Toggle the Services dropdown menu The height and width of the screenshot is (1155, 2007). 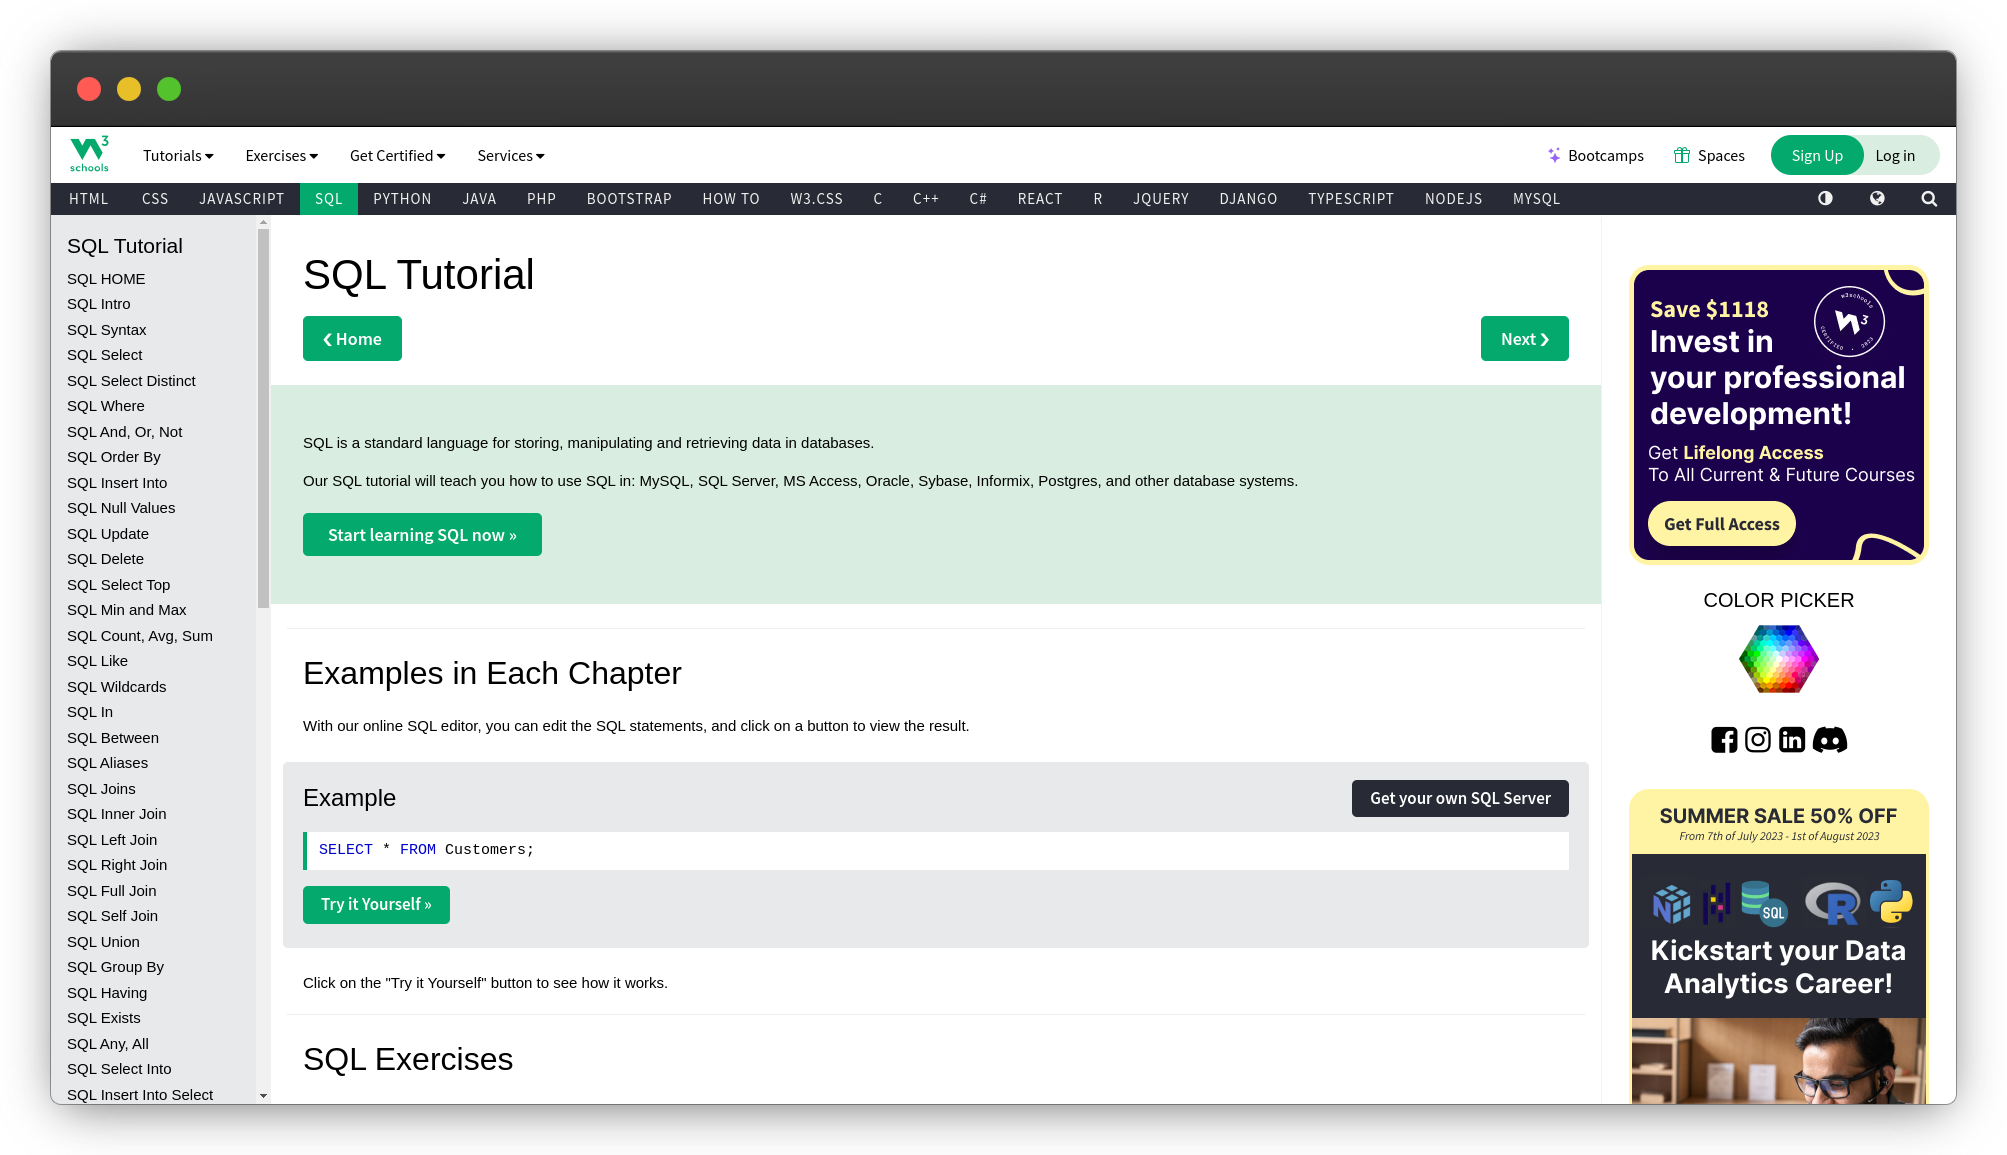click(x=510, y=154)
